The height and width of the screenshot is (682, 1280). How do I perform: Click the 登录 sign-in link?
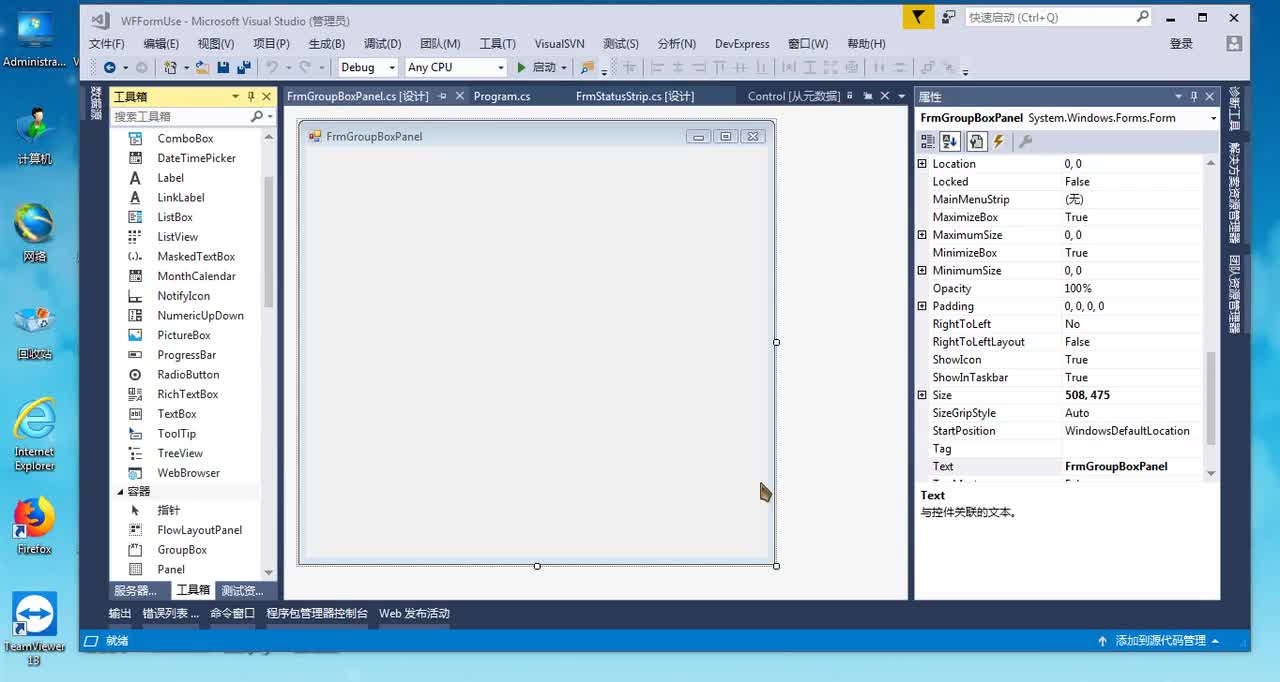1181,43
